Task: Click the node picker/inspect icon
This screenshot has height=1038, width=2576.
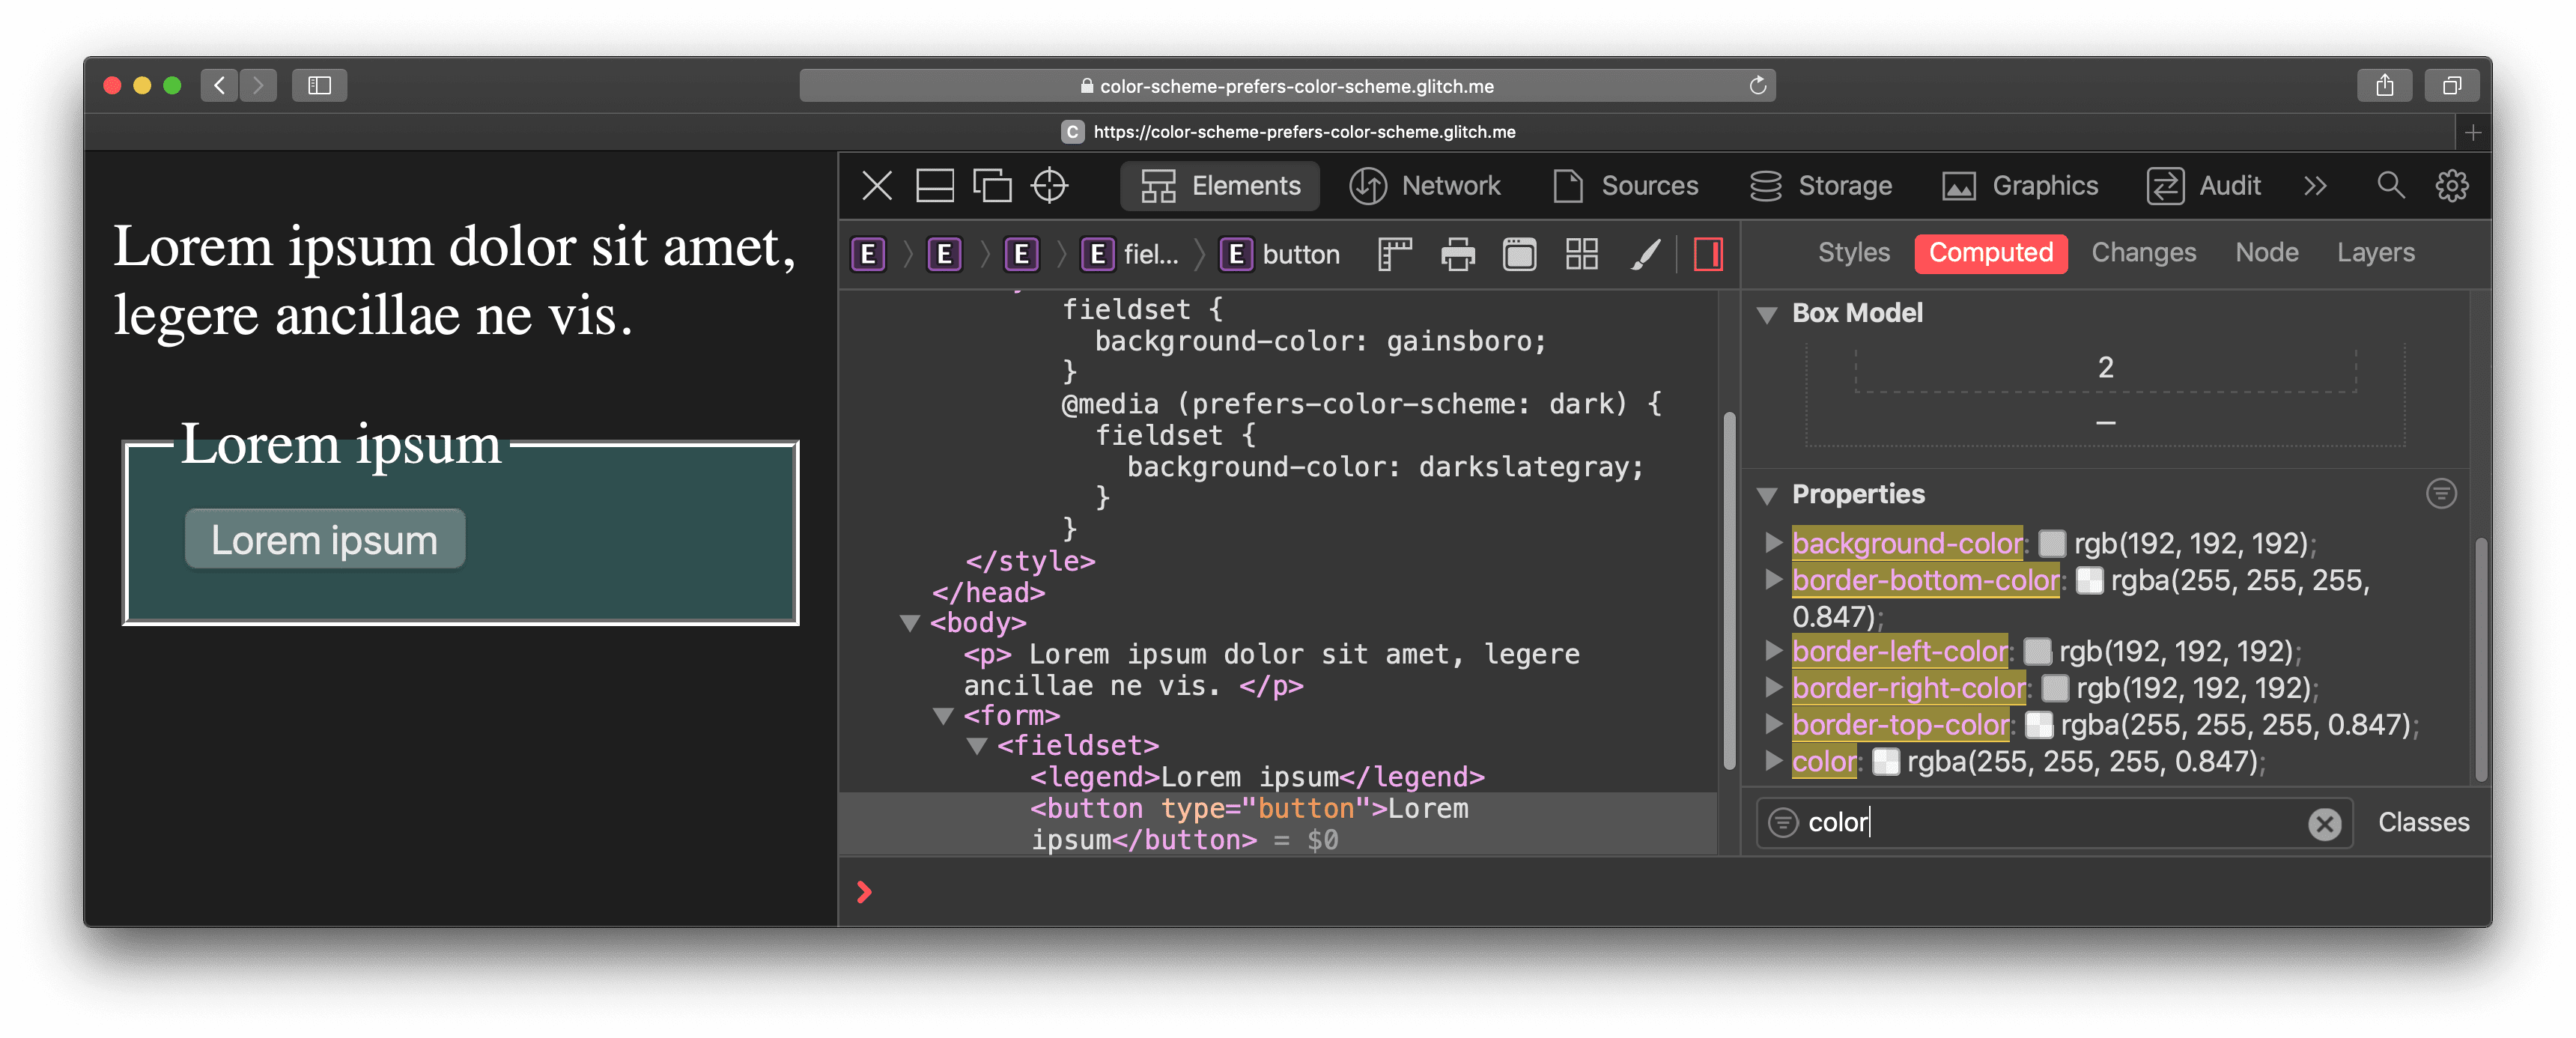Action: 1051,186
